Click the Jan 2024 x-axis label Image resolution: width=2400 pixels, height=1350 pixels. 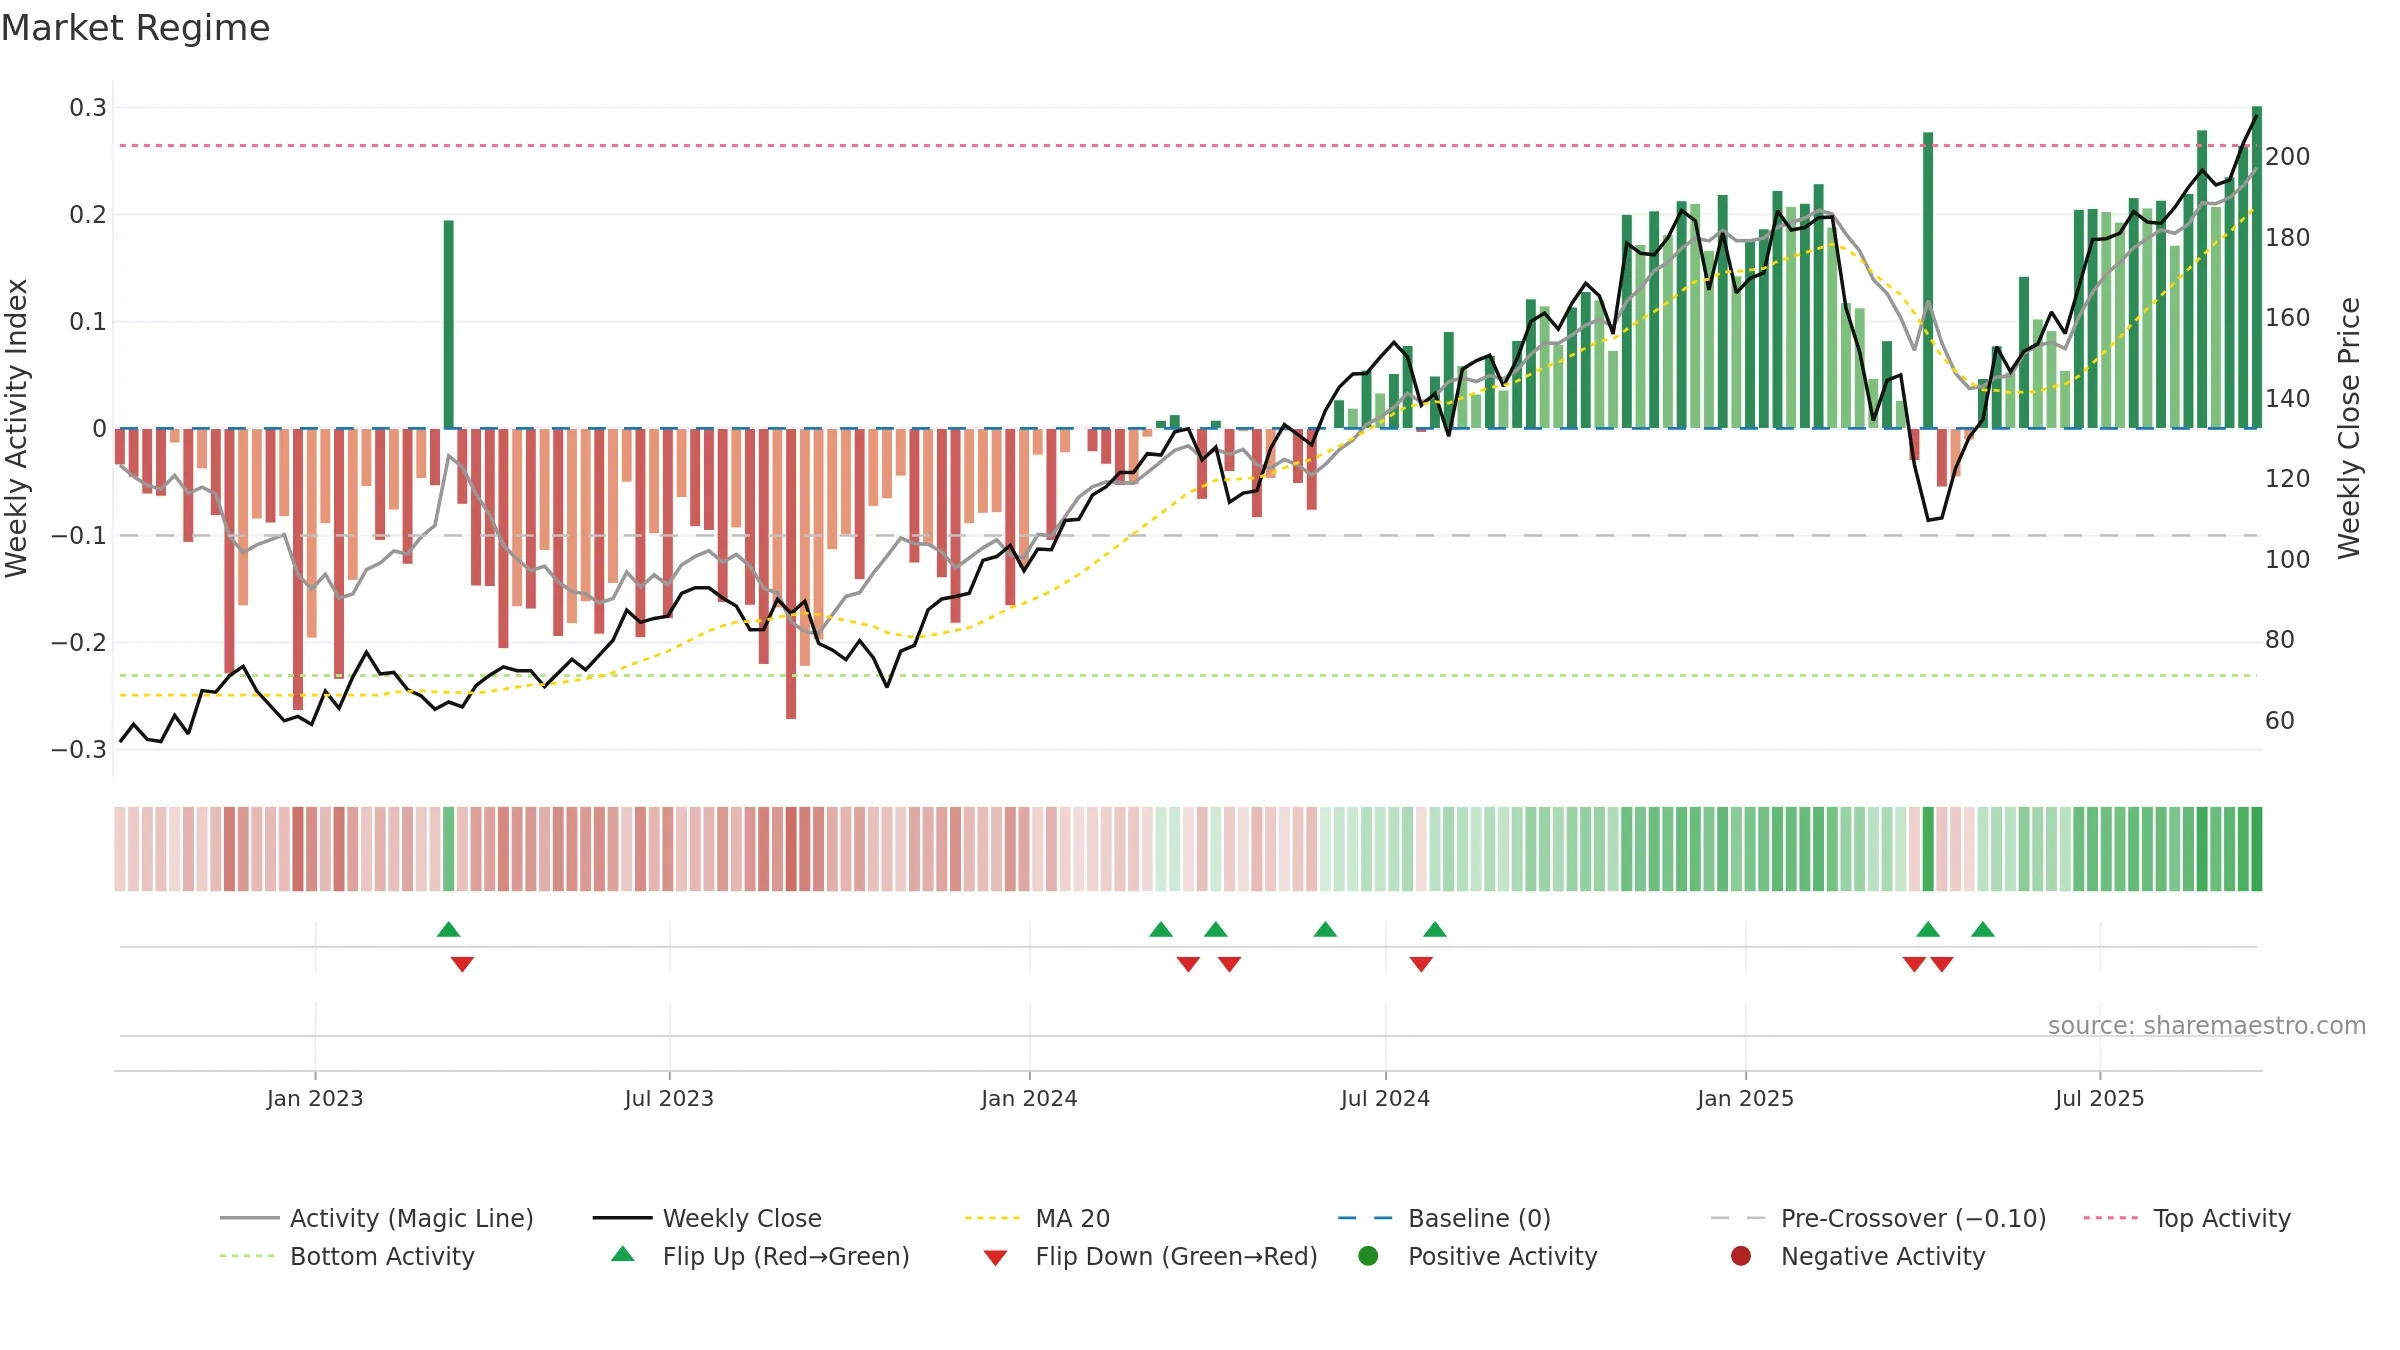[1029, 1098]
